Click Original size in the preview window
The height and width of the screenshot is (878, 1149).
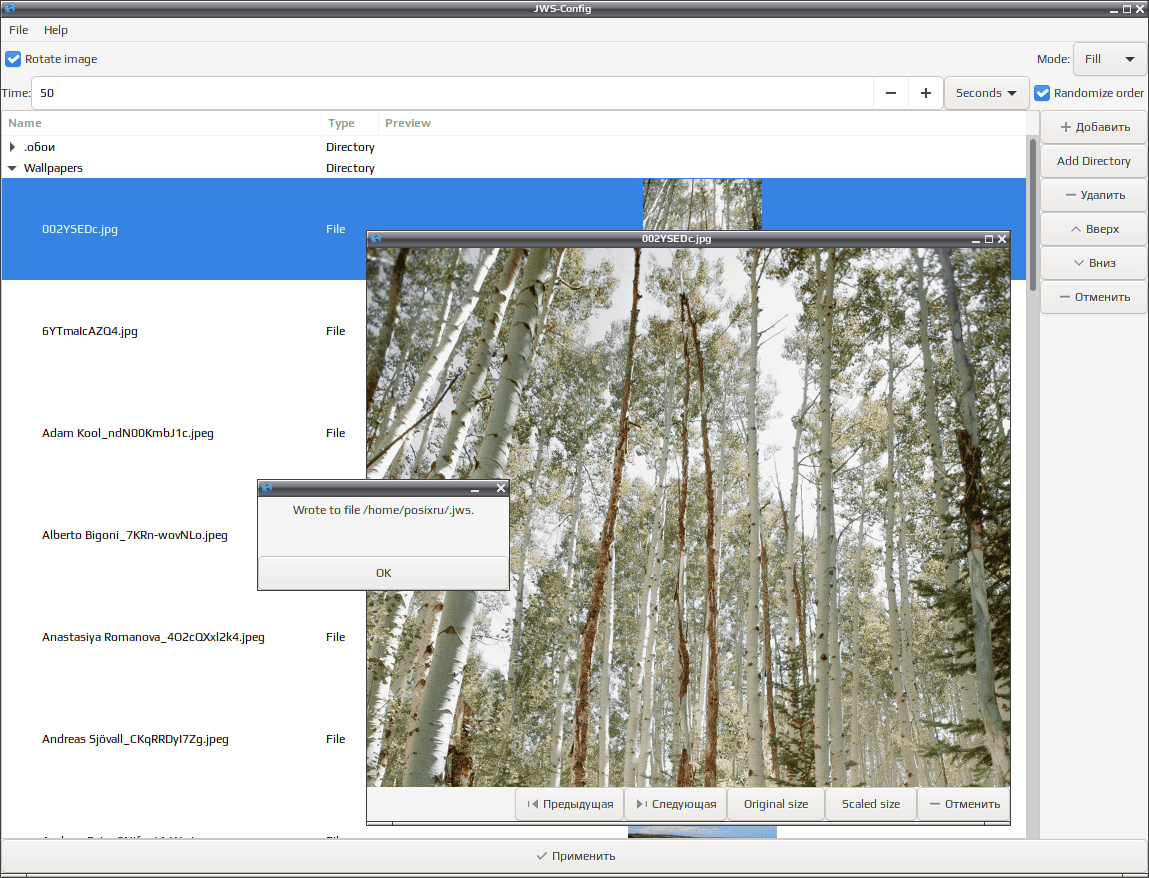click(776, 804)
